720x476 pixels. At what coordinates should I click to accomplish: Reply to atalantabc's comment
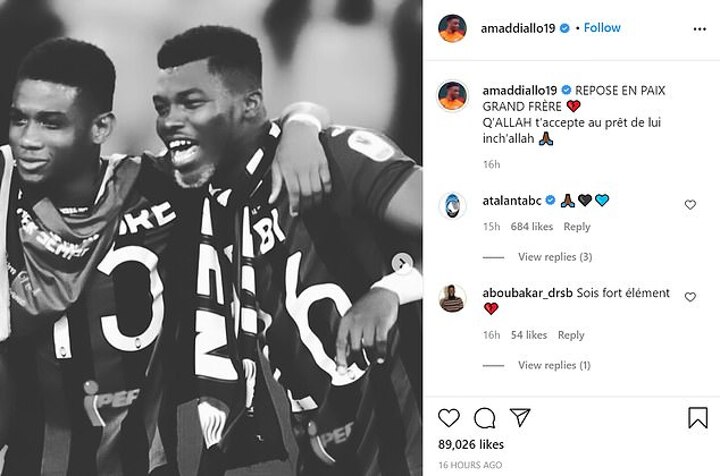click(577, 227)
